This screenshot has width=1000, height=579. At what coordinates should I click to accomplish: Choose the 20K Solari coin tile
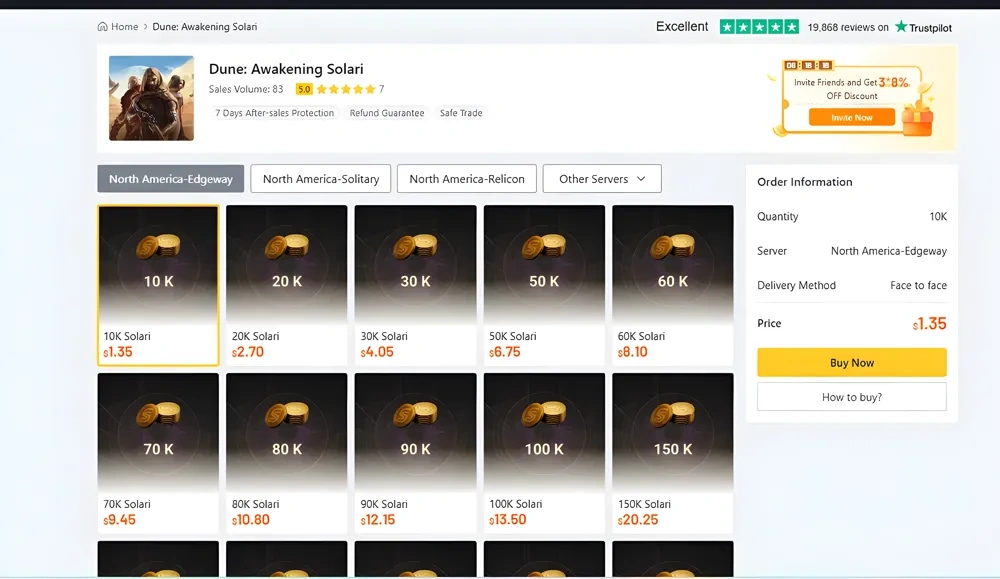tap(287, 285)
